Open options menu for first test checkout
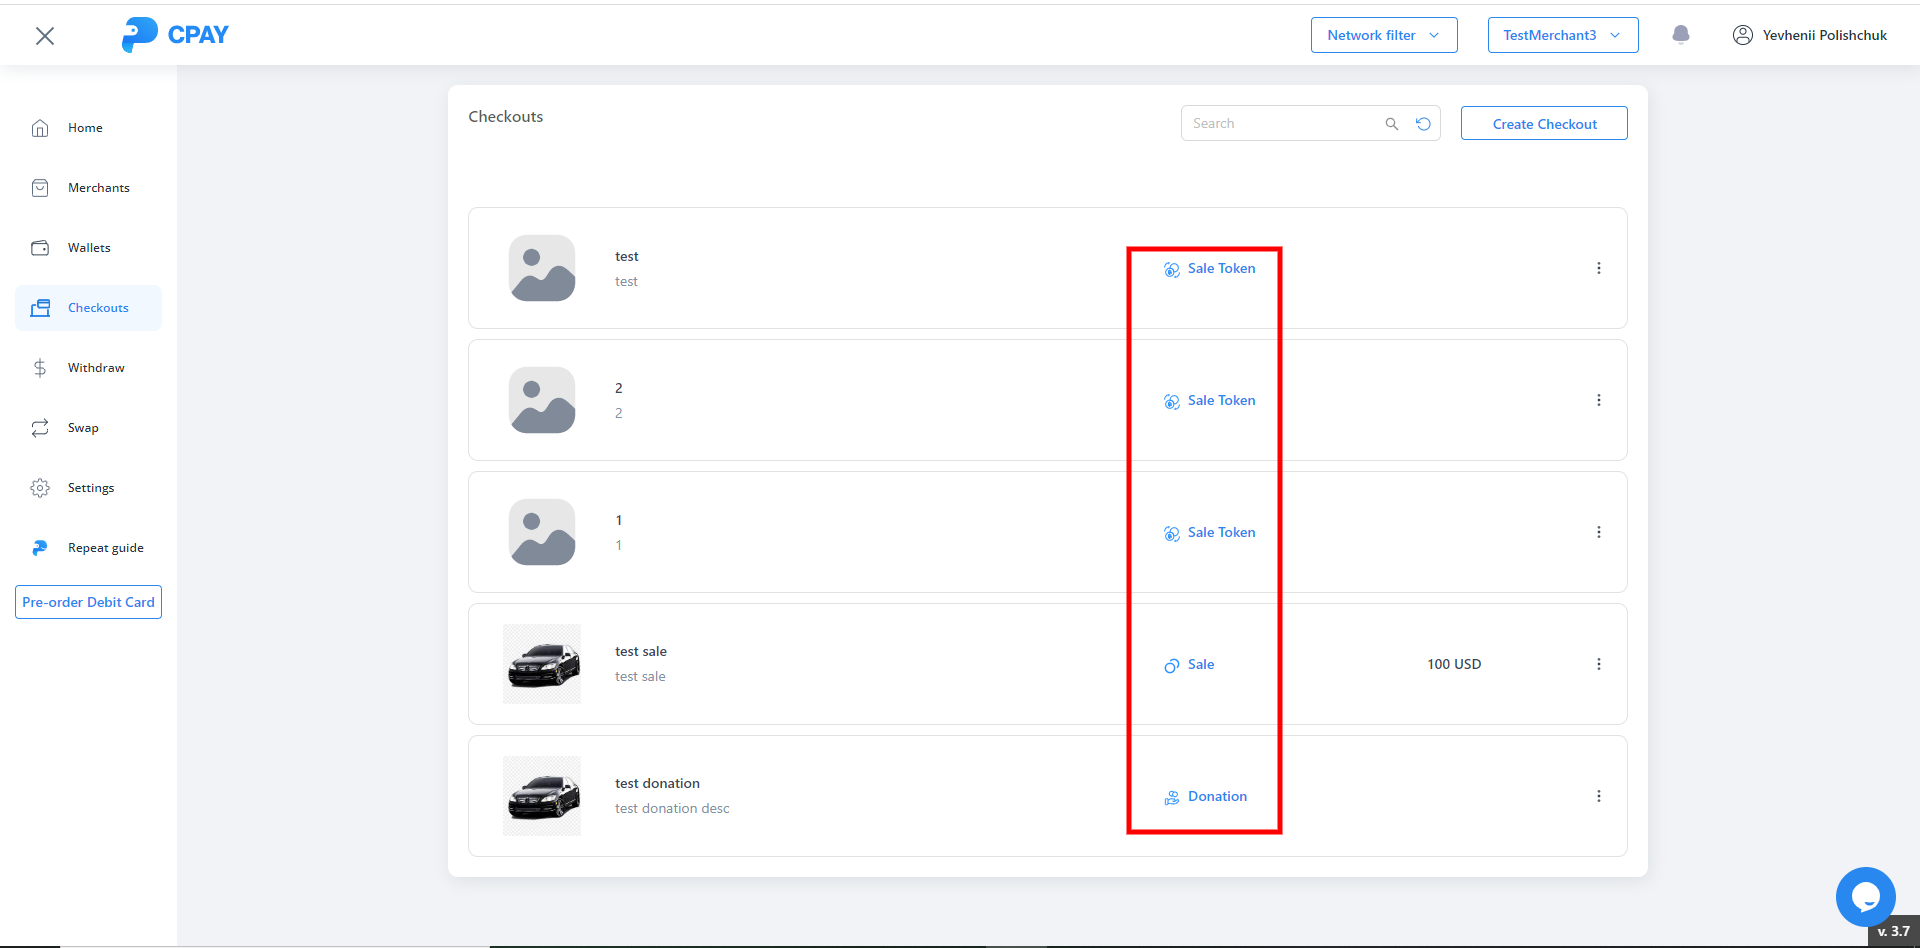Image resolution: width=1920 pixels, height=948 pixels. tap(1598, 268)
